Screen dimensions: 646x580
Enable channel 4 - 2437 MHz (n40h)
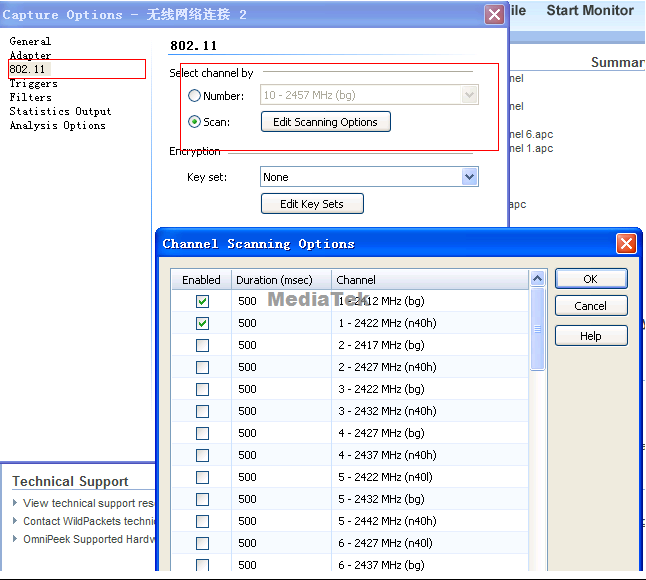[202, 455]
